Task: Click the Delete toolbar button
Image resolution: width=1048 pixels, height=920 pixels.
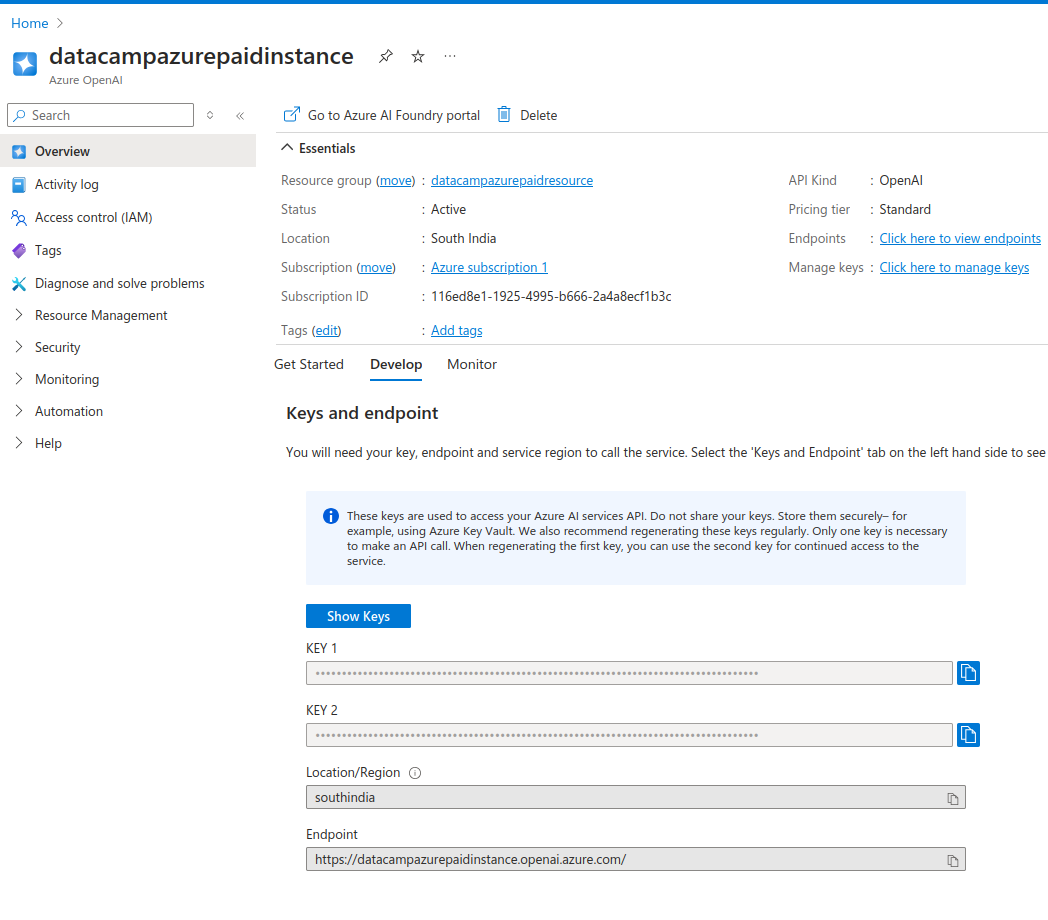Action: pos(527,115)
